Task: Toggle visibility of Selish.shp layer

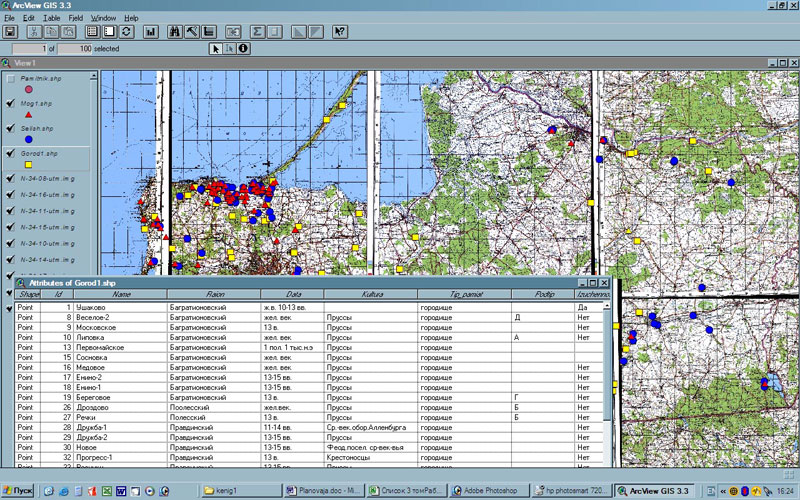Action: 10,129
